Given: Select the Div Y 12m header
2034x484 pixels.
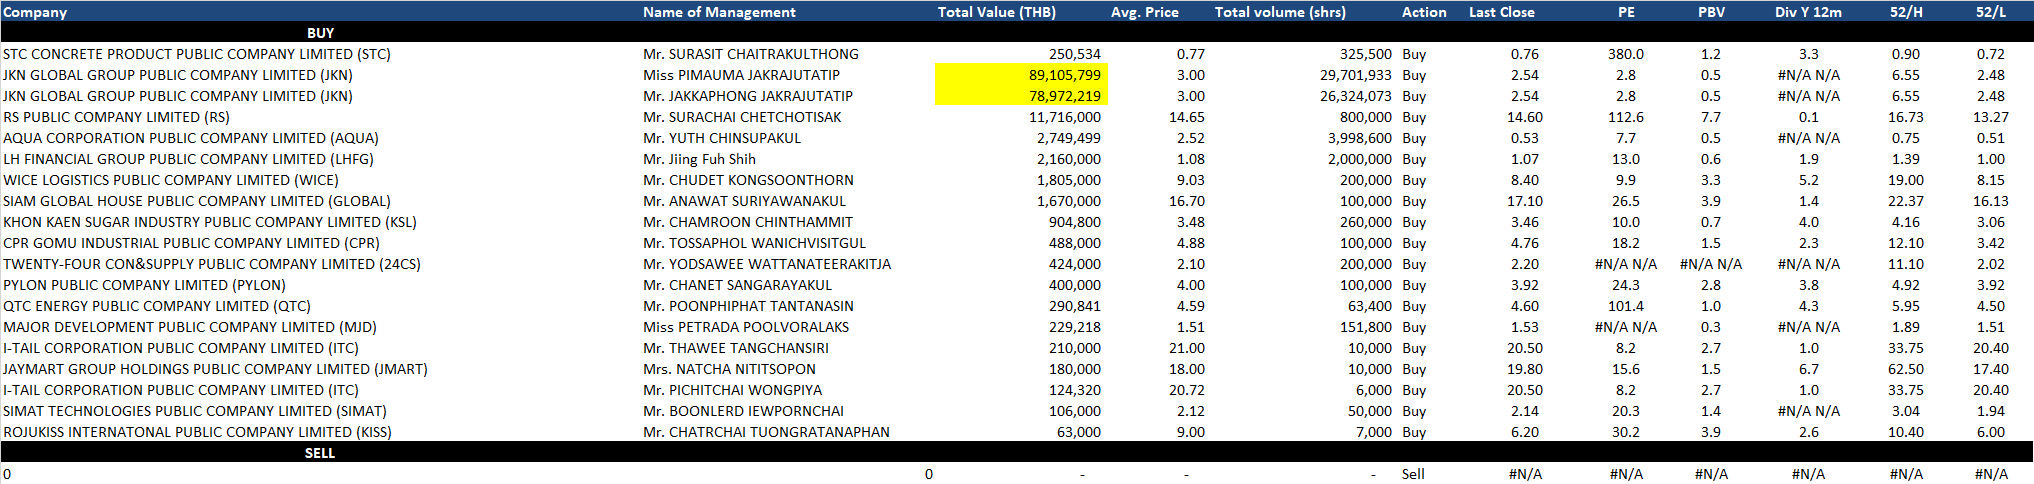Looking at the screenshot, I should point(1808,12).
